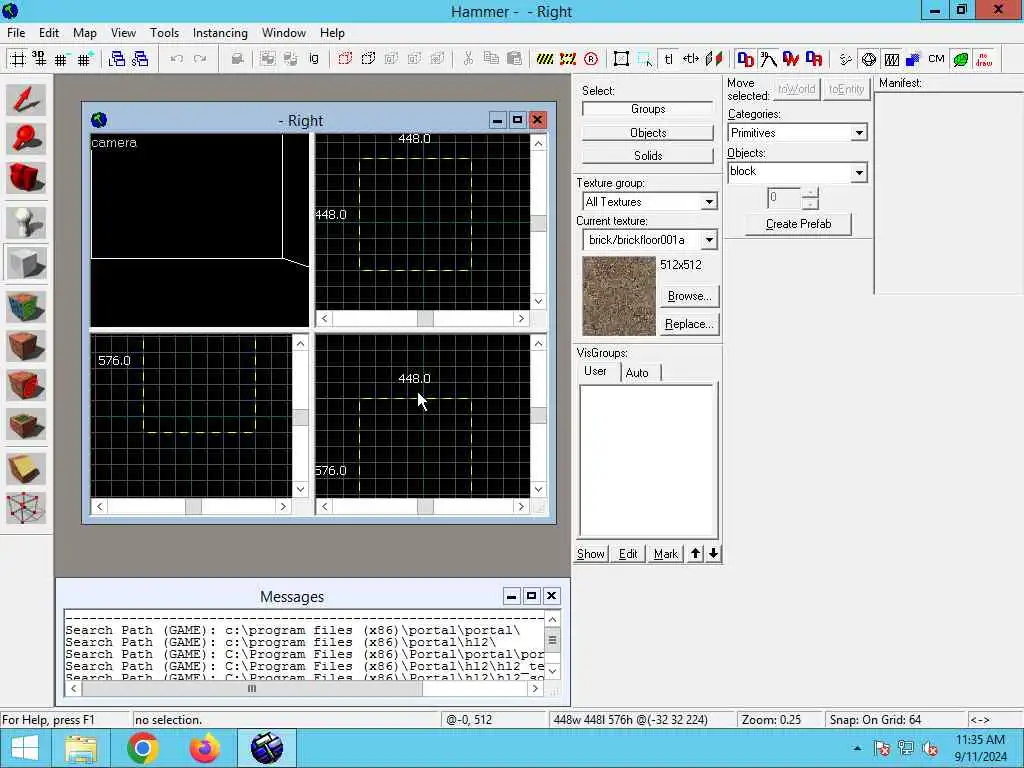This screenshot has height=768, width=1024.
Task: Toggle cordon bounds yellow-black striped icon
Action: 545,59
